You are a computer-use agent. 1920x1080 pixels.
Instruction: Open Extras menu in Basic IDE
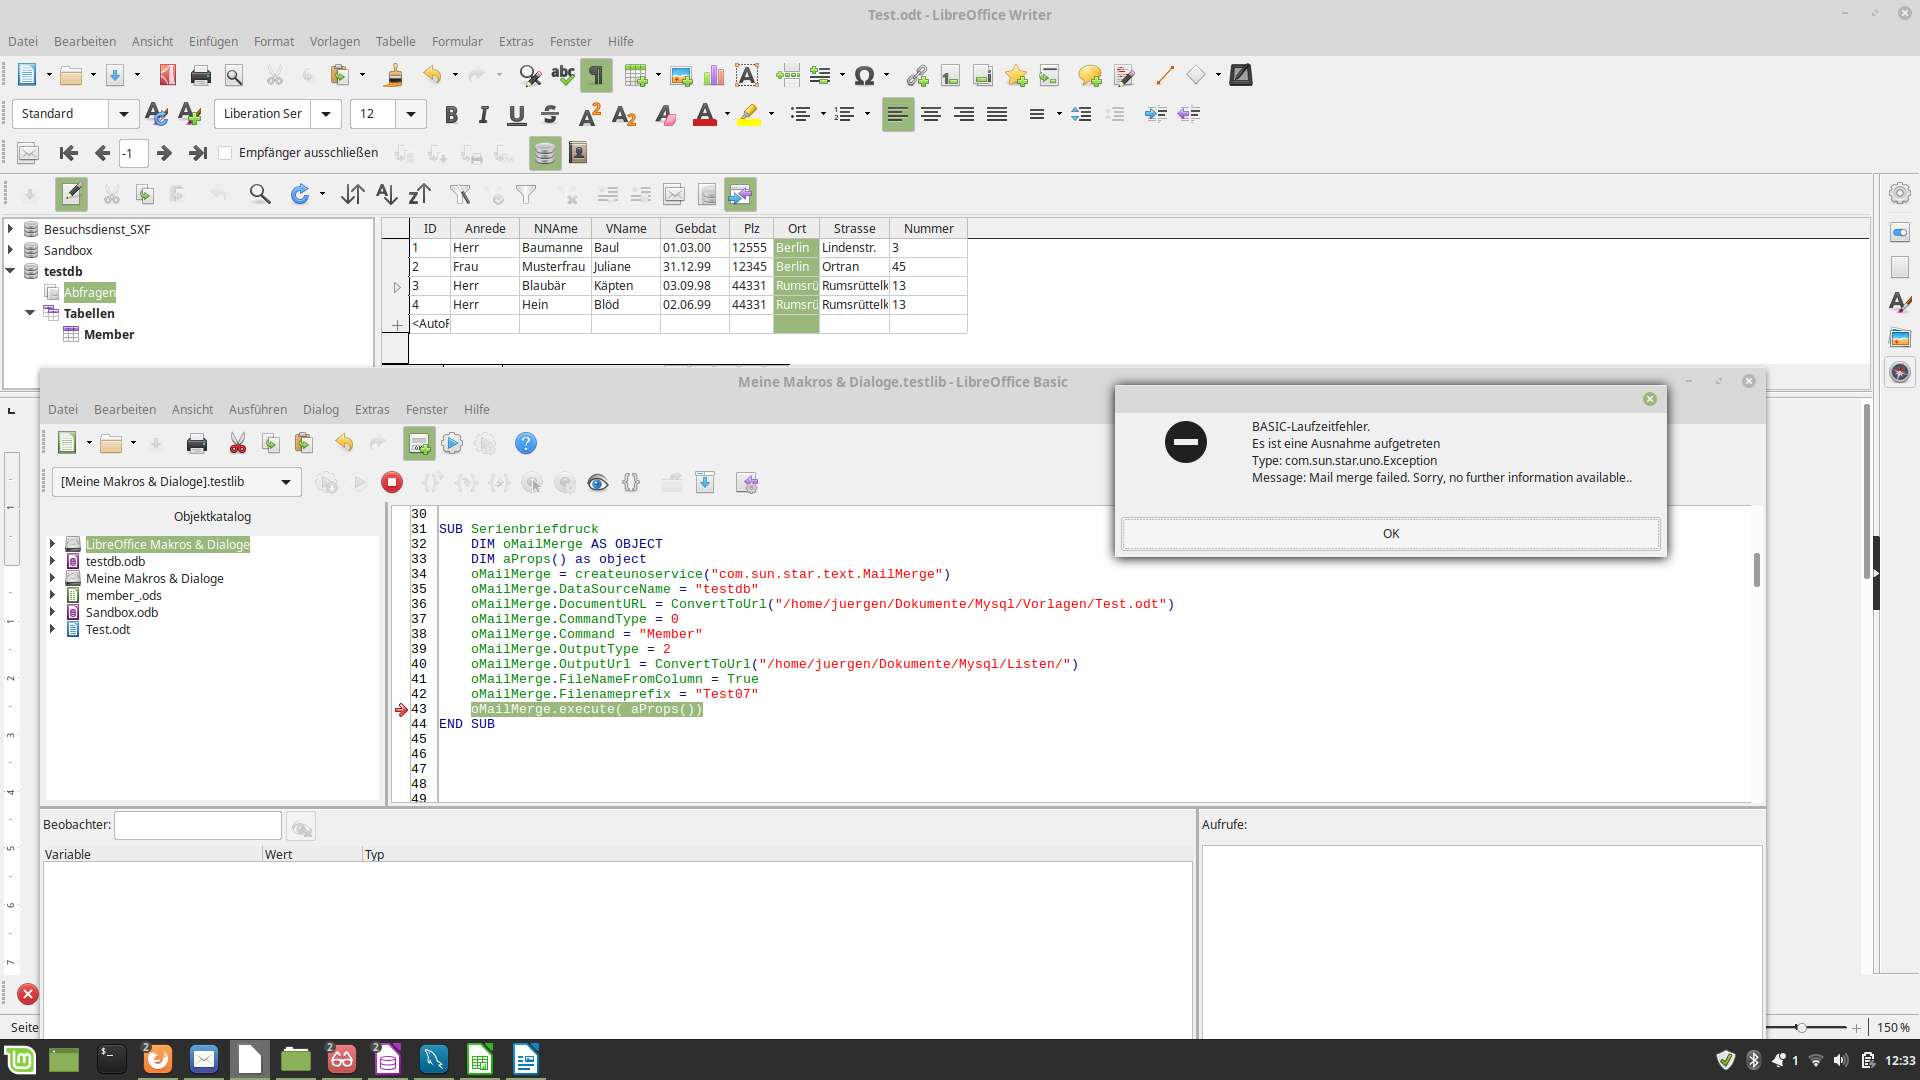click(372, 409)
